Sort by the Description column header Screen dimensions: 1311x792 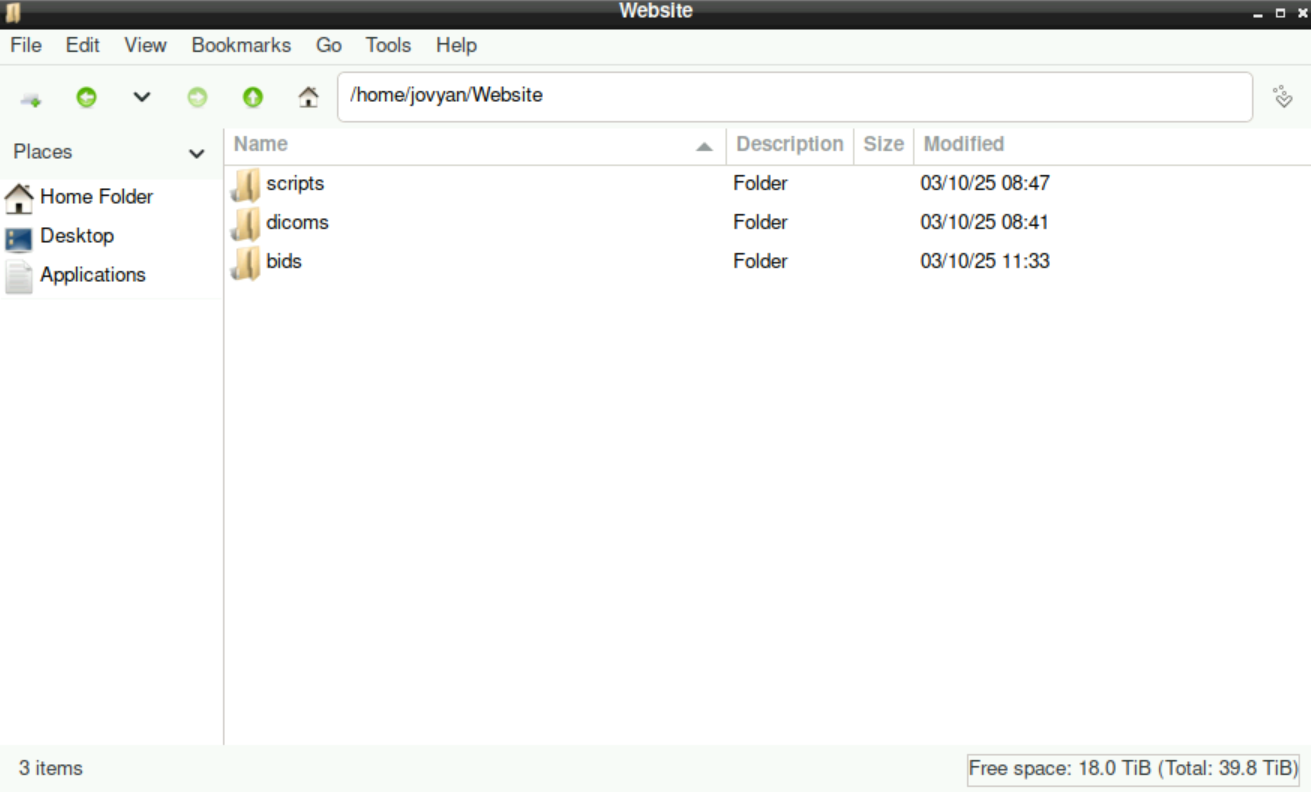(x=790, y=145)
